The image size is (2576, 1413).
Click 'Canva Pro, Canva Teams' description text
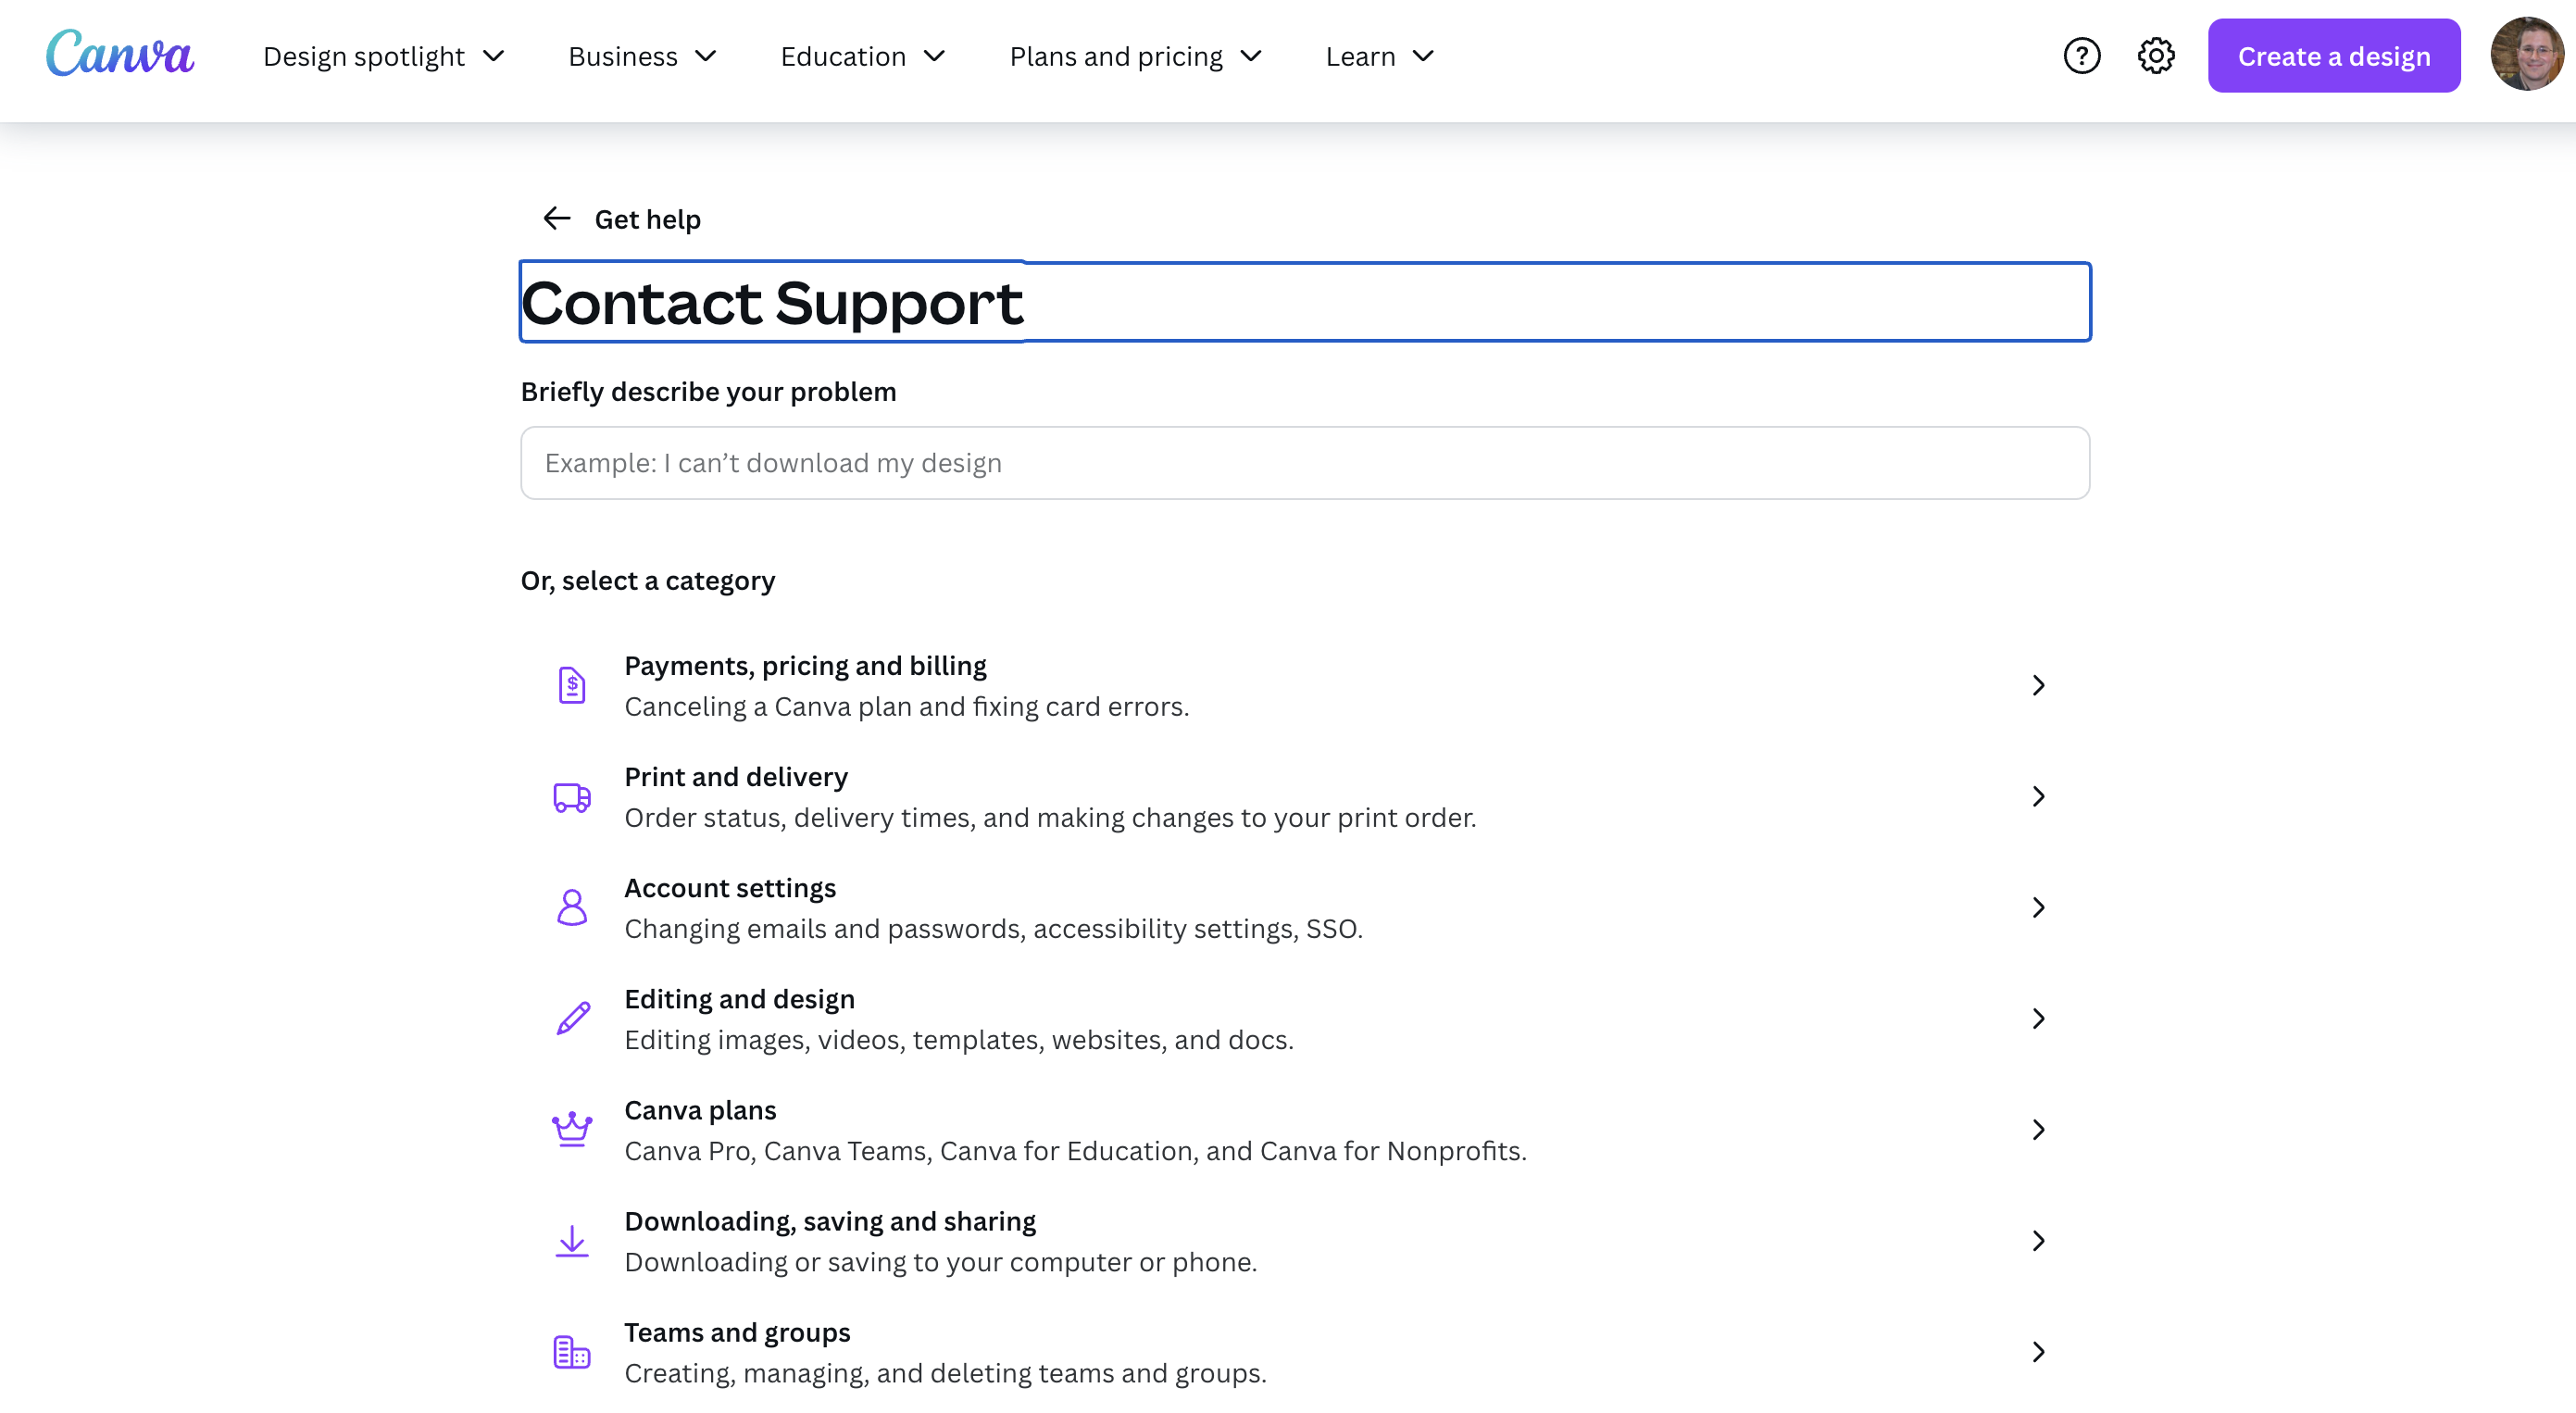(x=1075, y=1150)
